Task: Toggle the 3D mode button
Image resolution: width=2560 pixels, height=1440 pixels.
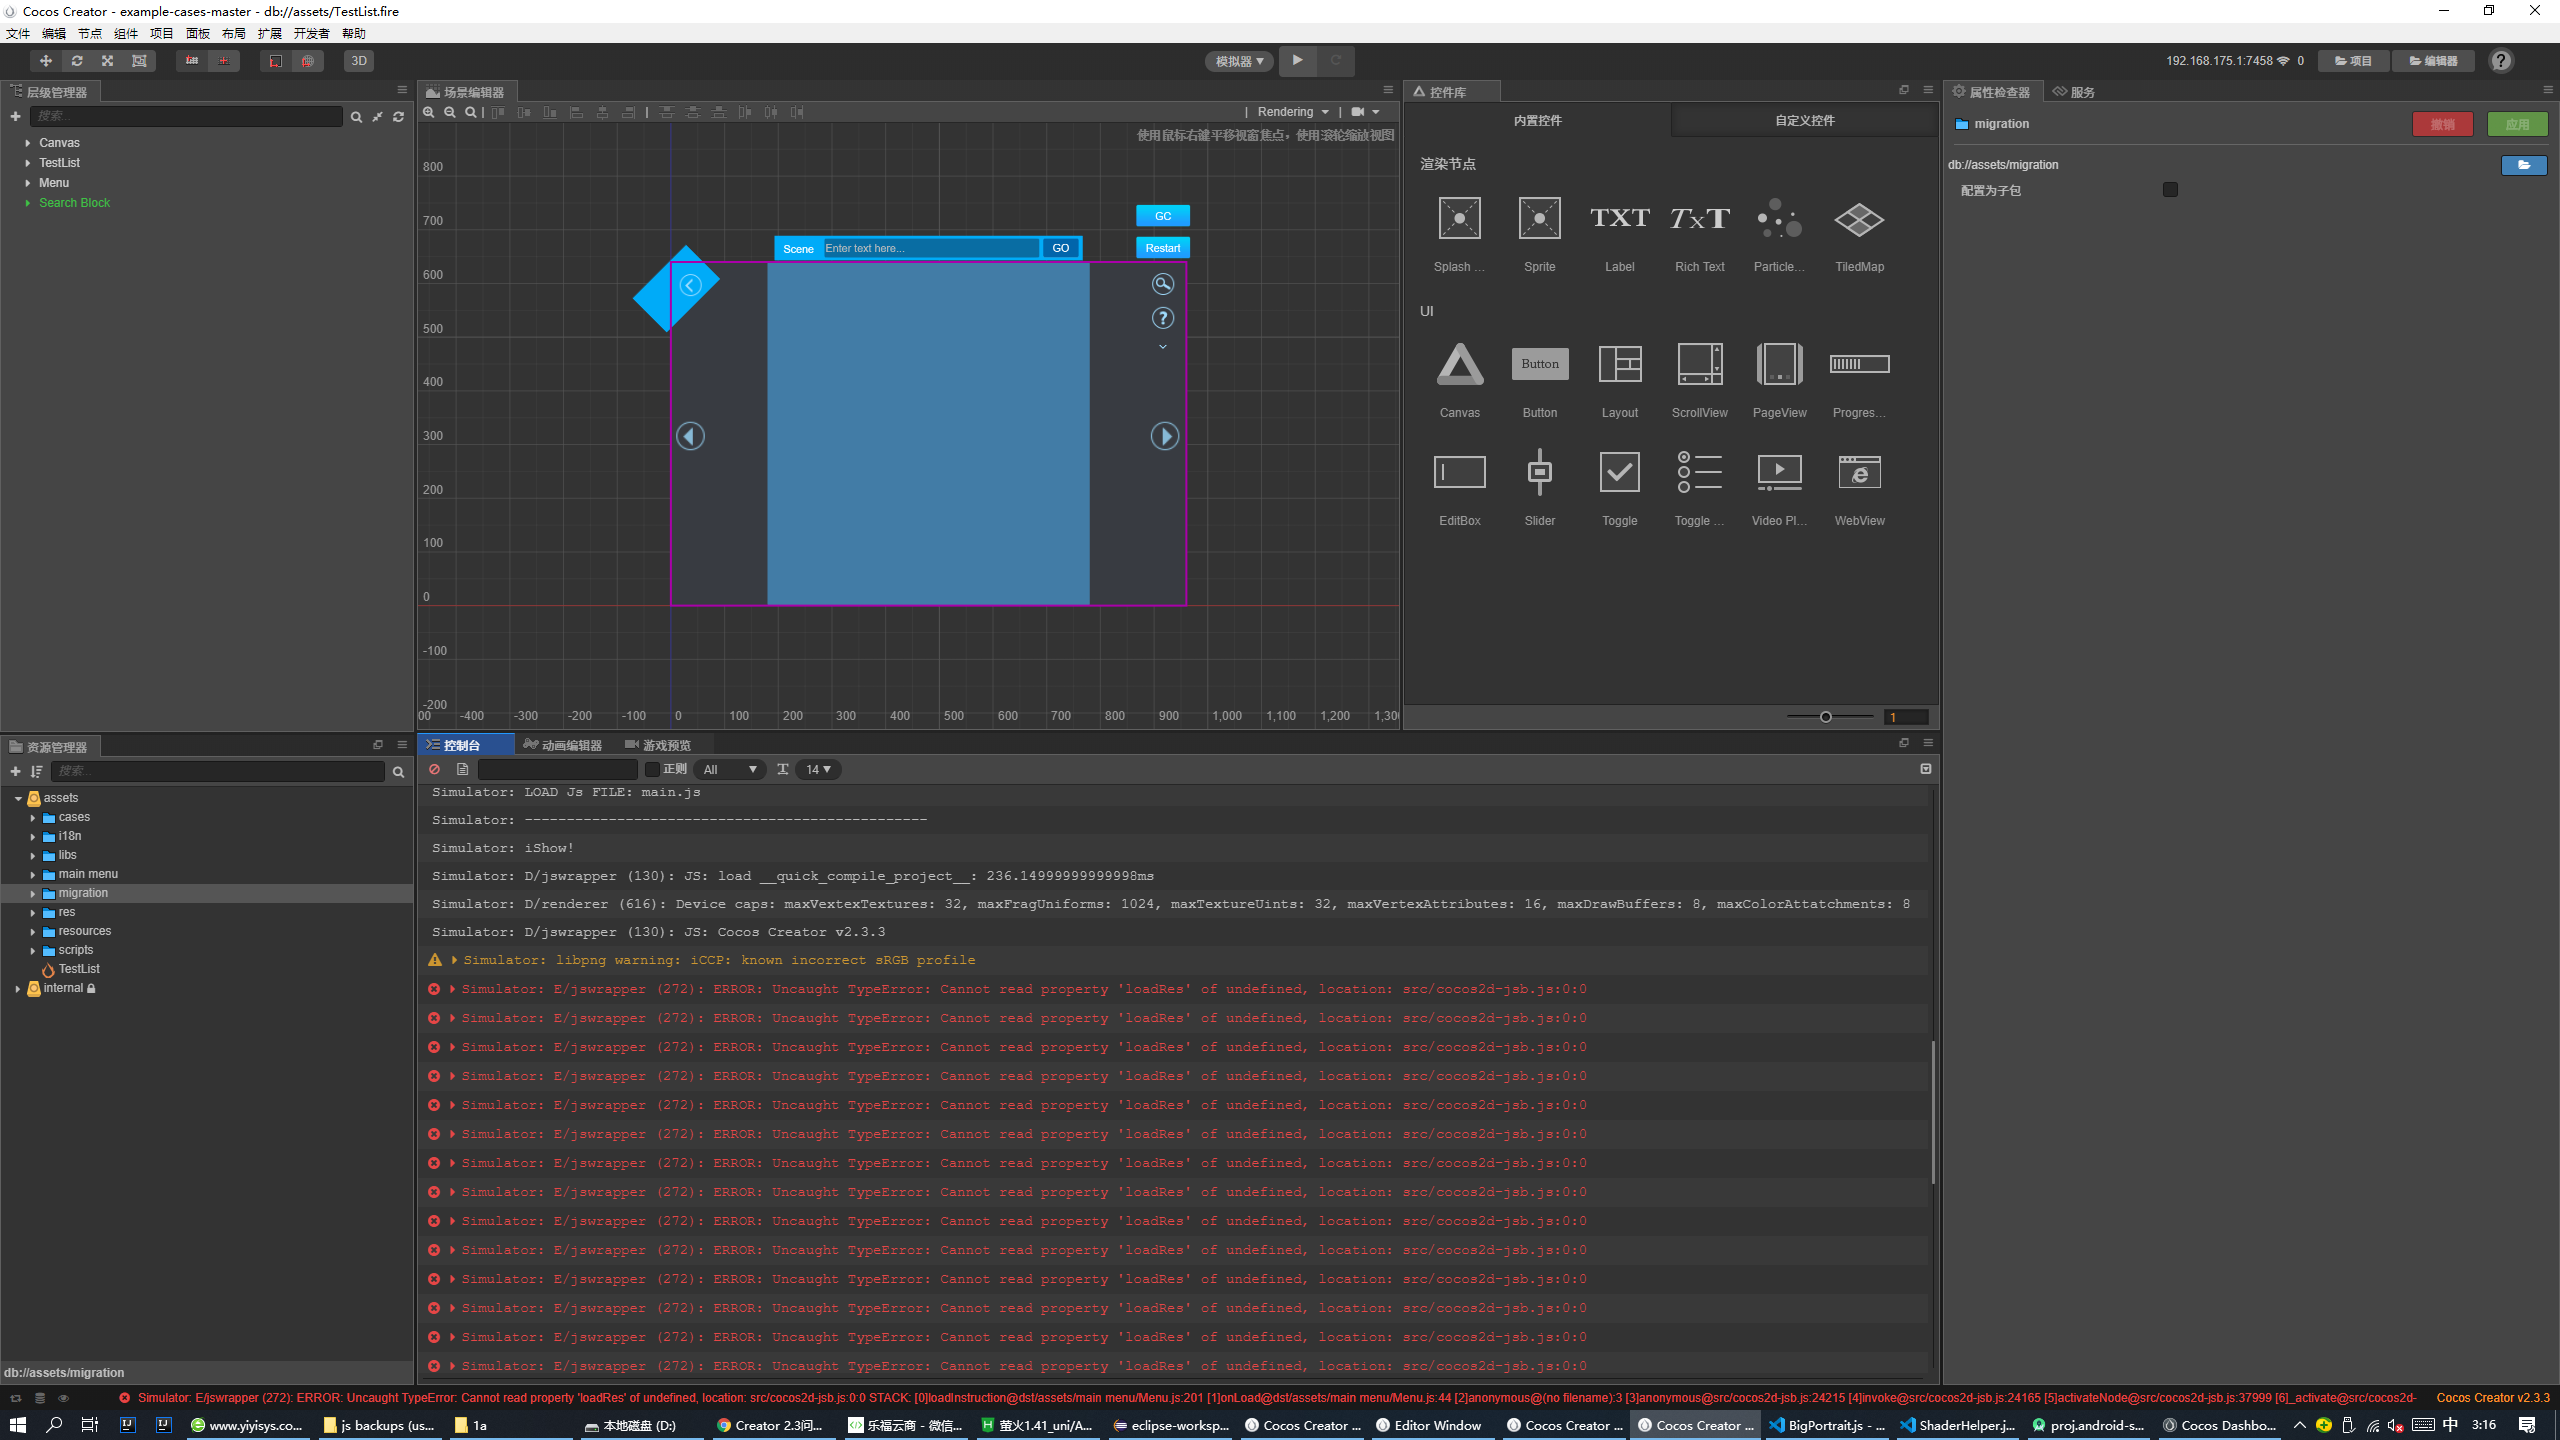Action: click(358, 61)
